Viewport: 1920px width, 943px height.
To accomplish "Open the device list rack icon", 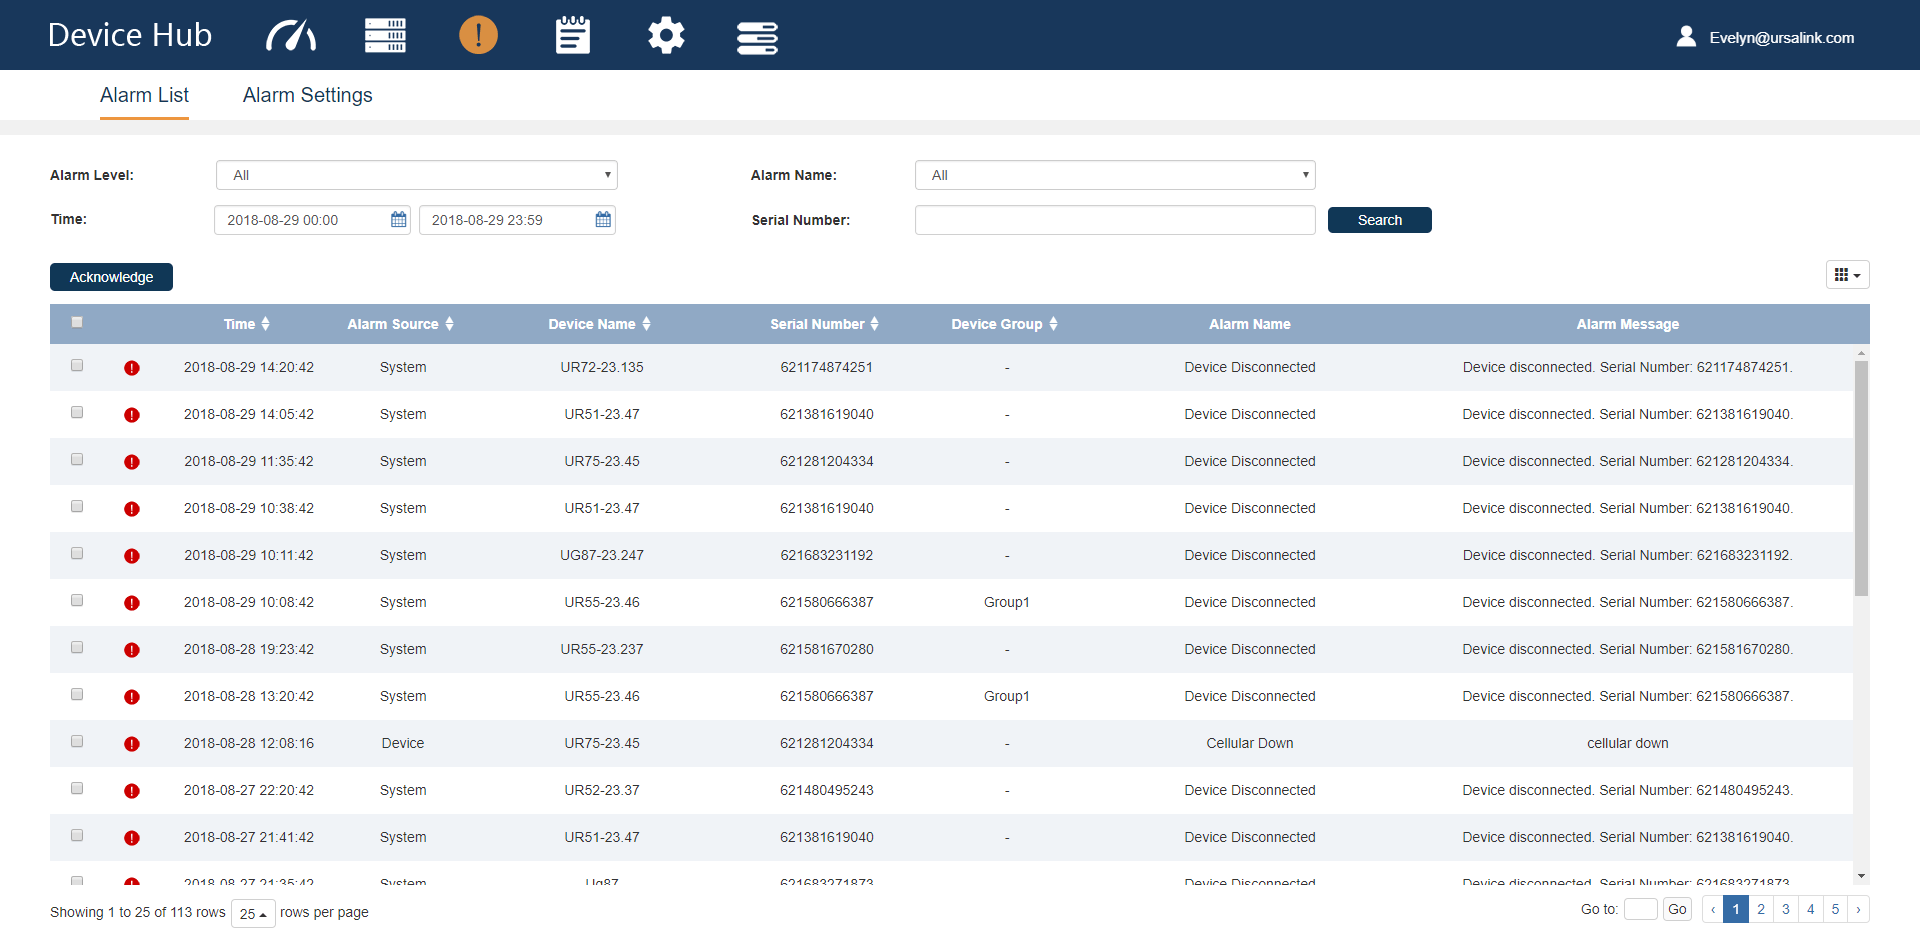I will pyautogui.click(x=385, y=36).
